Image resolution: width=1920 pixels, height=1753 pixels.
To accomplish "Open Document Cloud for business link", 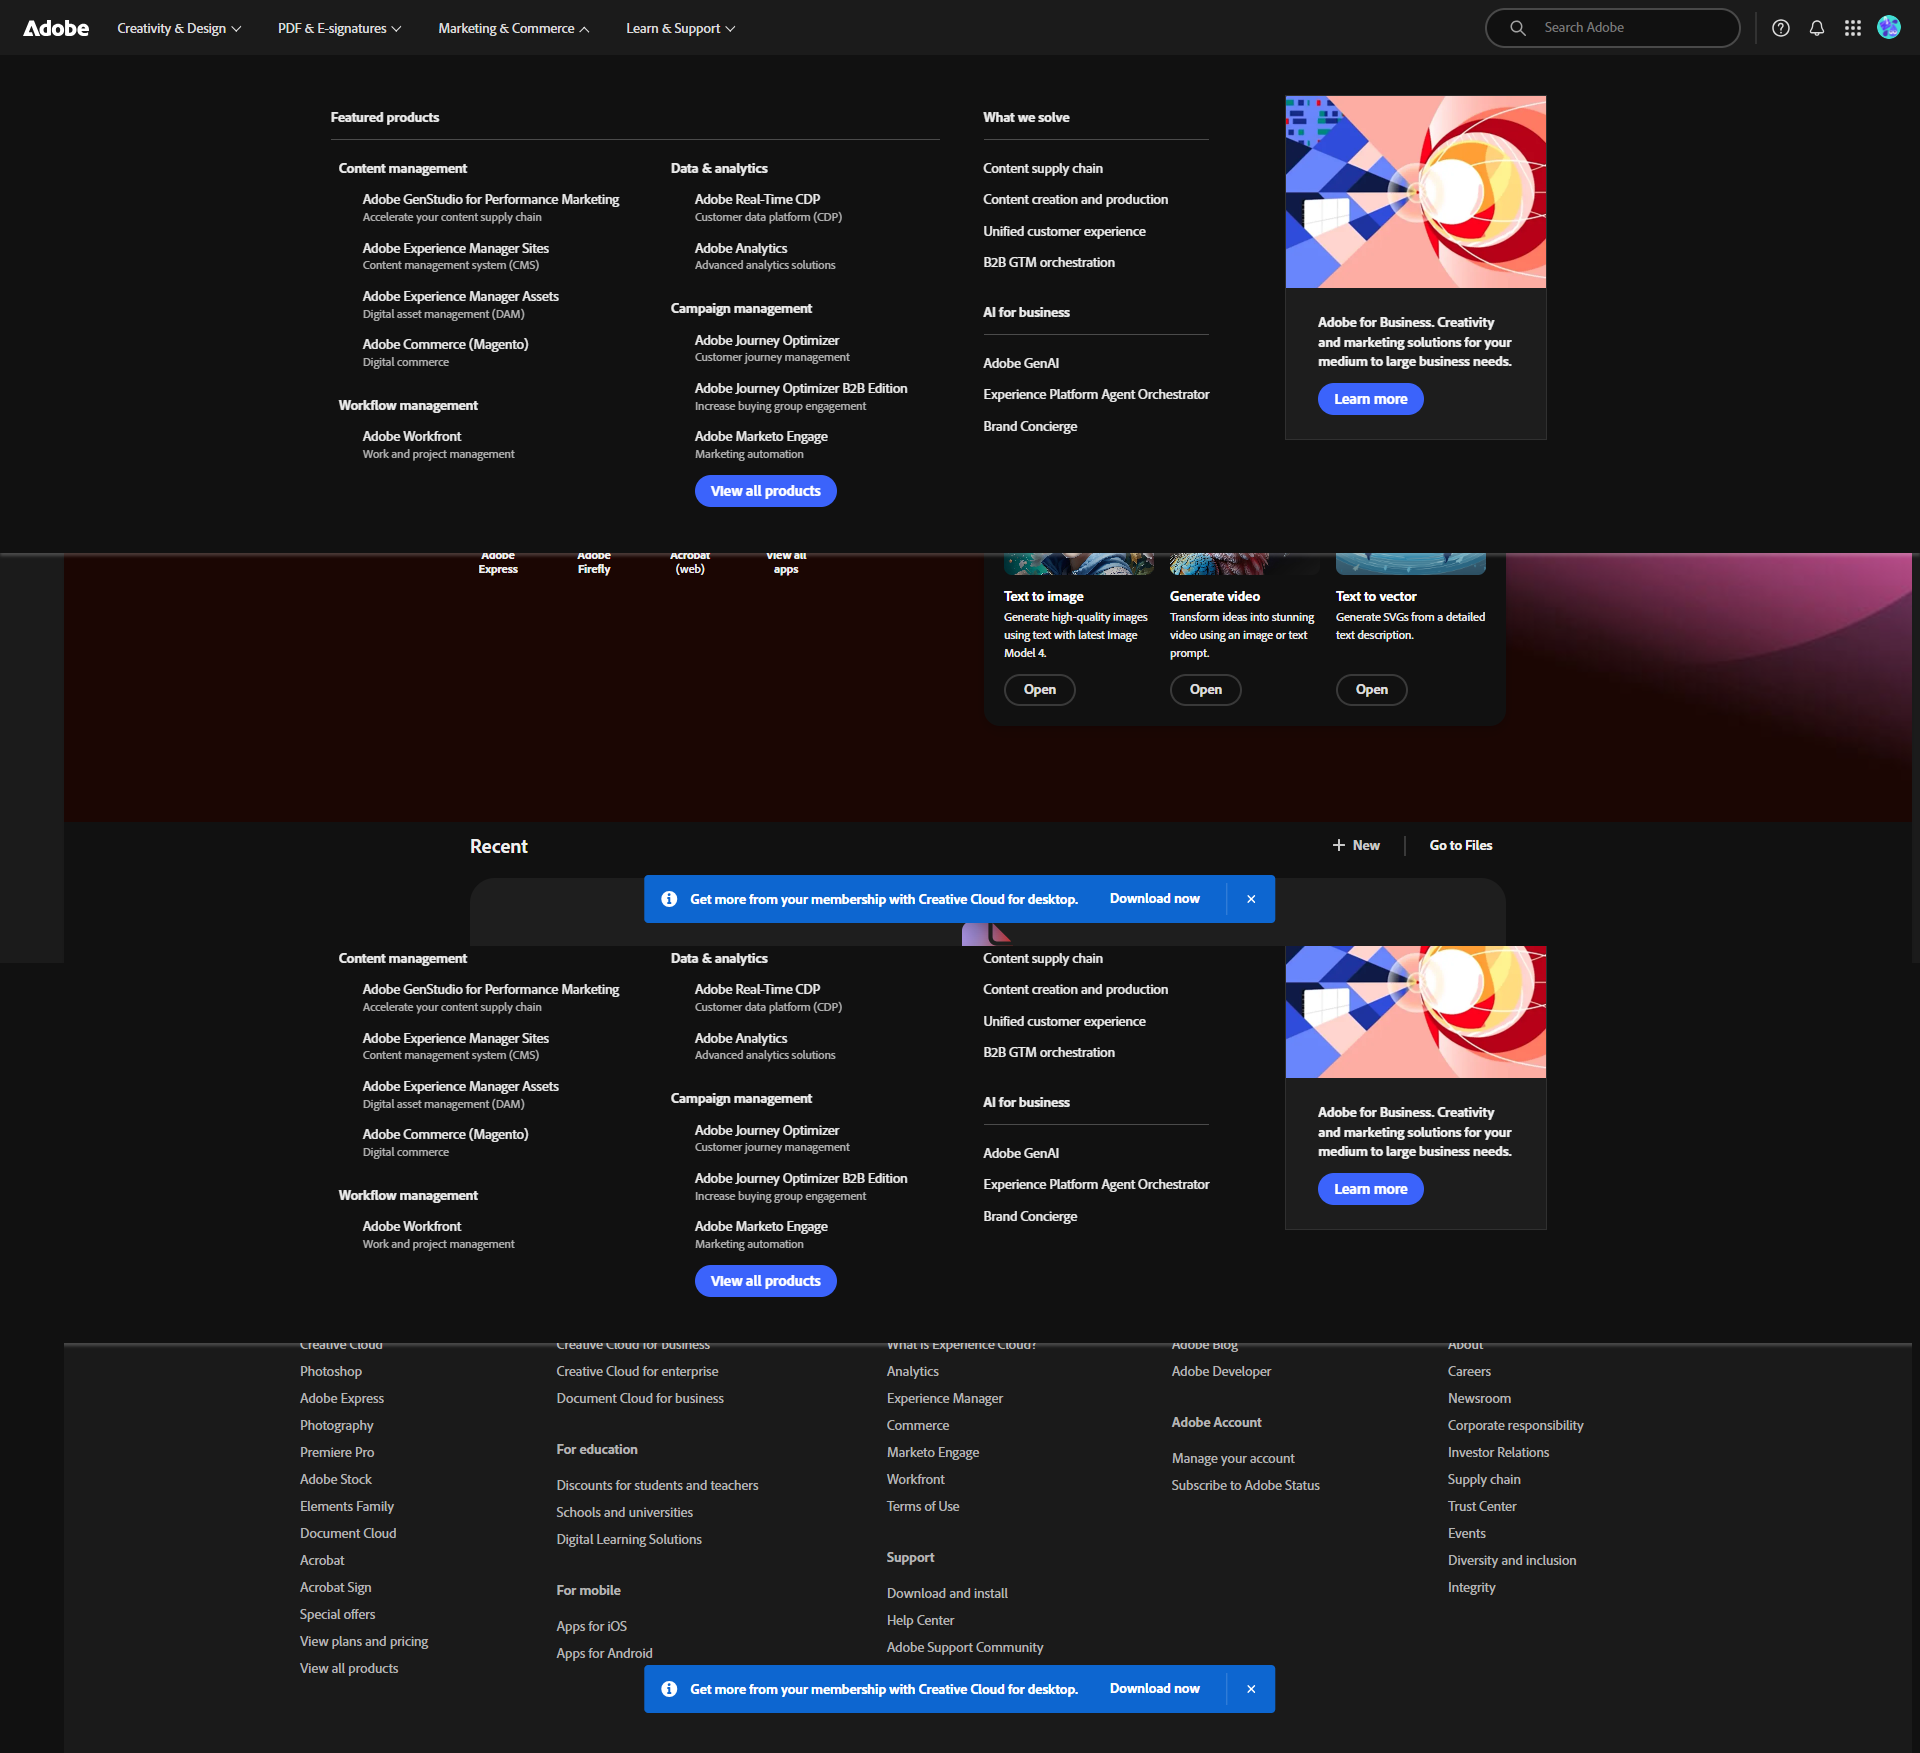I will (x=640, y=1398).
